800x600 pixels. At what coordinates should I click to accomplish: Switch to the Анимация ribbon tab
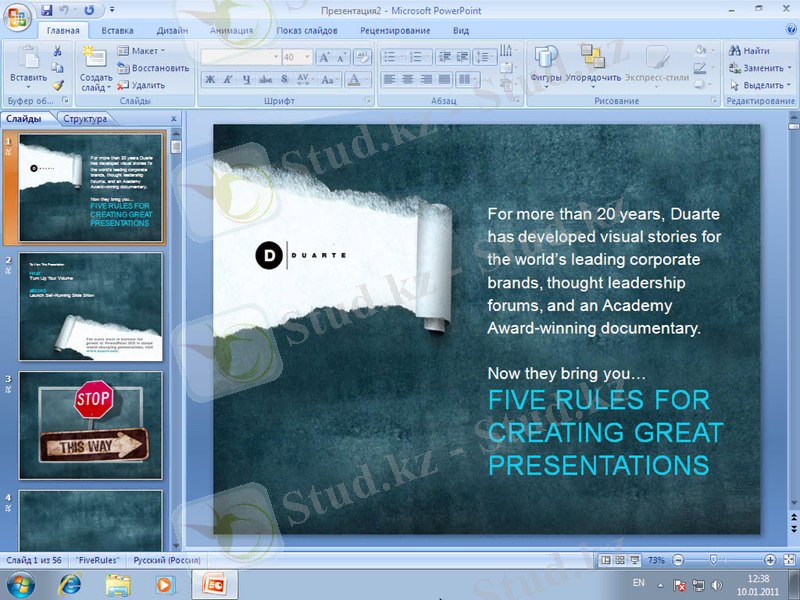click(x=230, y=30)
